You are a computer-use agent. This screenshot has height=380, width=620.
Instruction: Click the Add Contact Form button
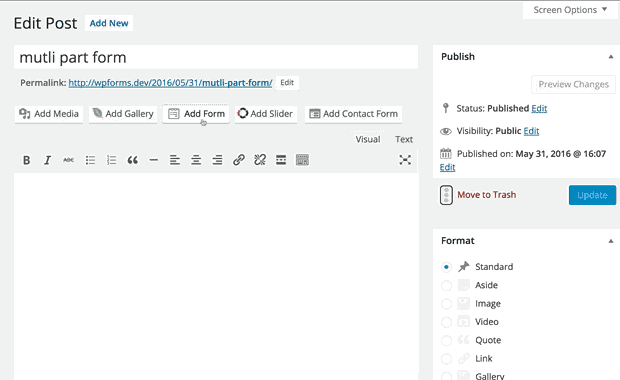tap(353, 114)
